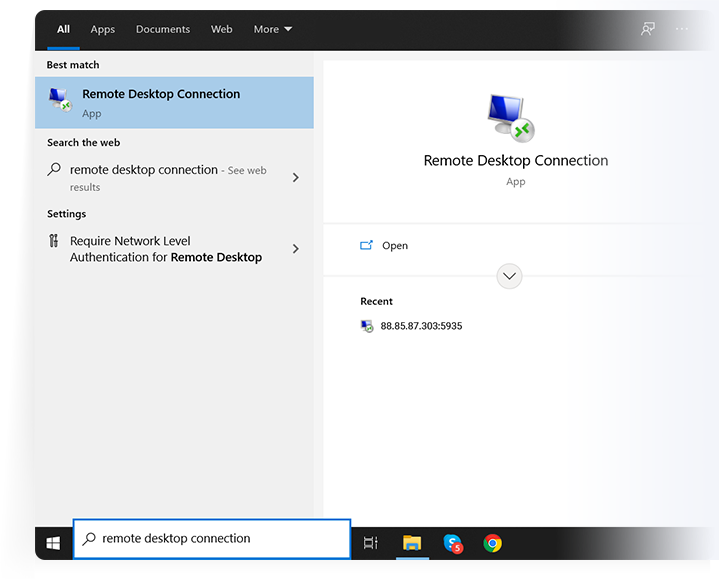719x579 pixels.
Task: Click the 'Best match' heading
Action: 73,65
